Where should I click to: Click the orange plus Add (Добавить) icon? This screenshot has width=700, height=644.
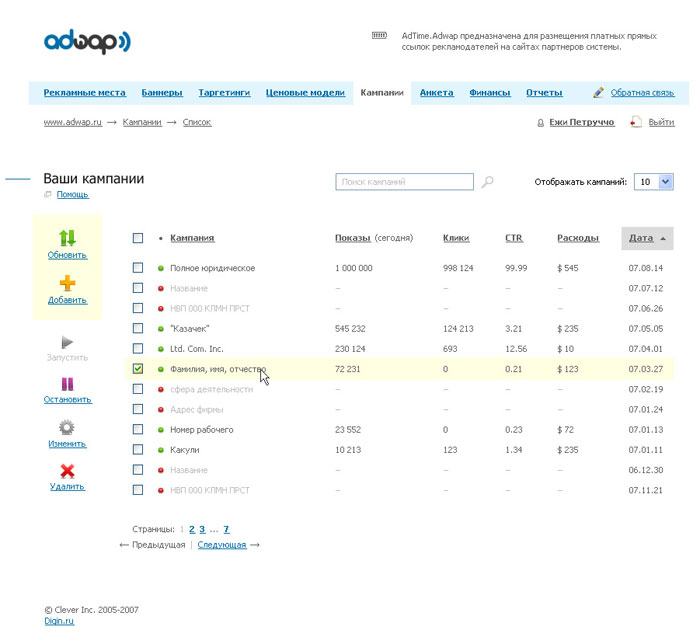pos(67,284)
